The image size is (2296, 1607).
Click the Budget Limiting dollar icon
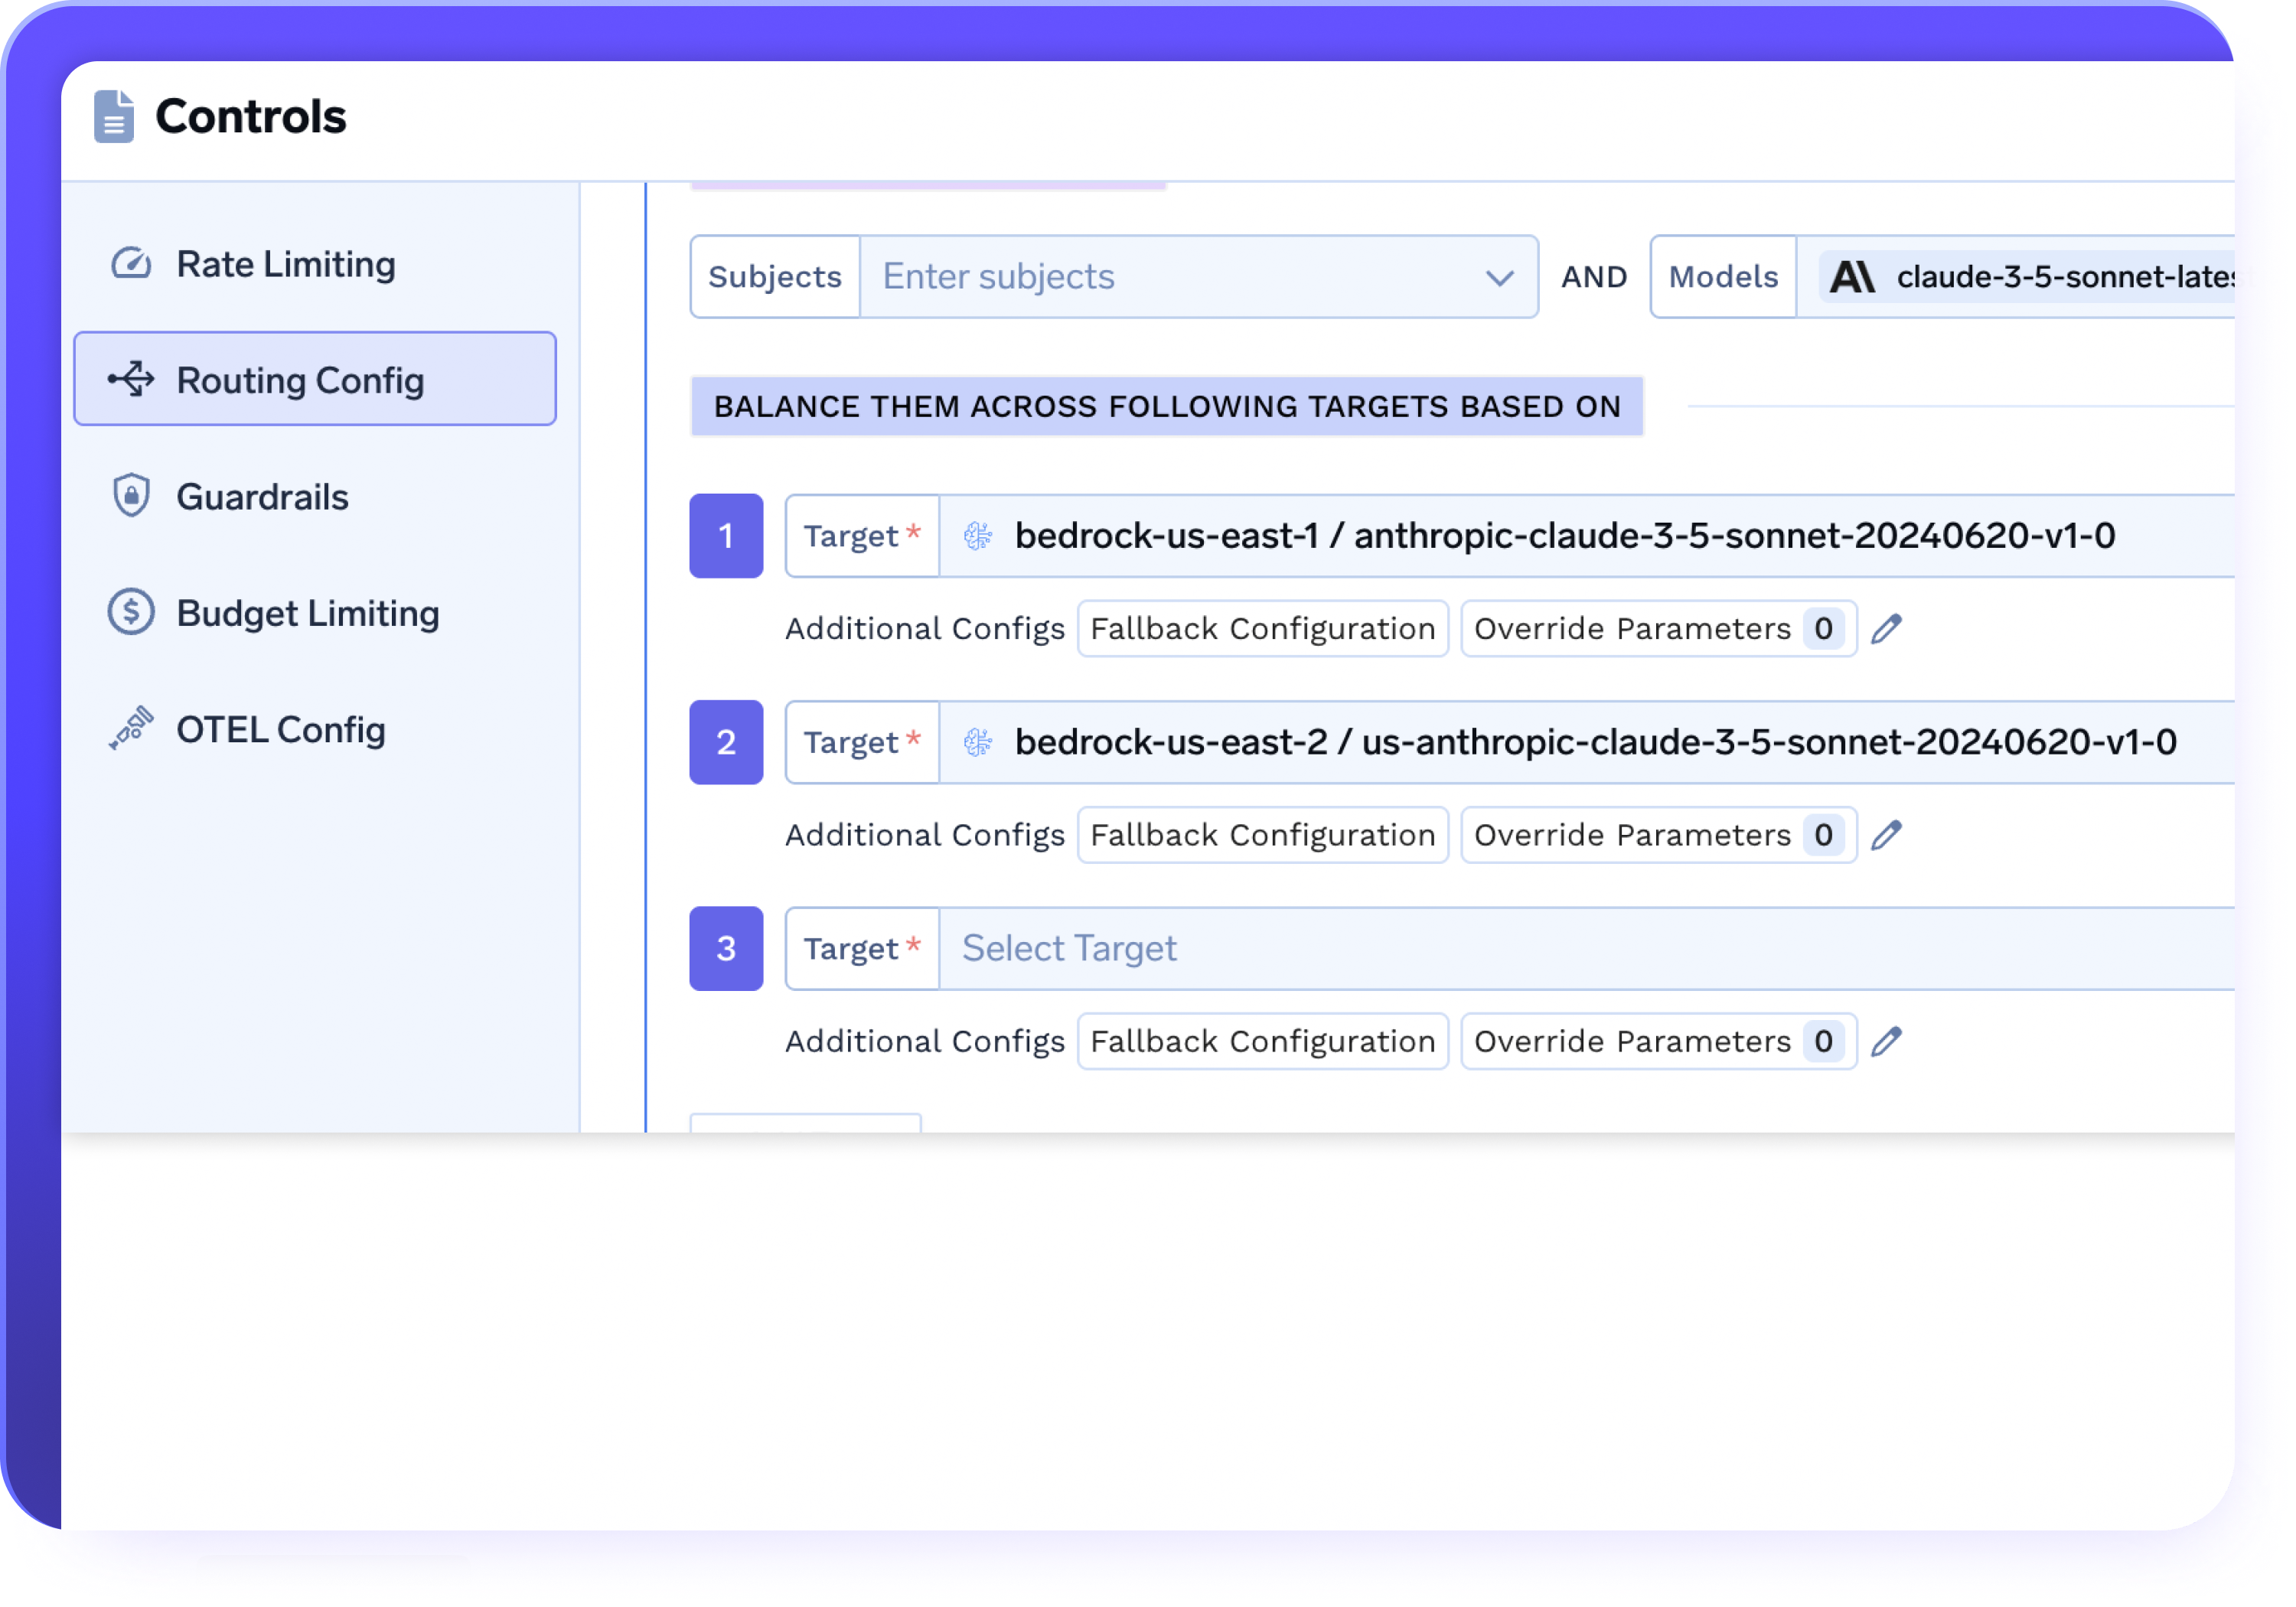point(131,611)
